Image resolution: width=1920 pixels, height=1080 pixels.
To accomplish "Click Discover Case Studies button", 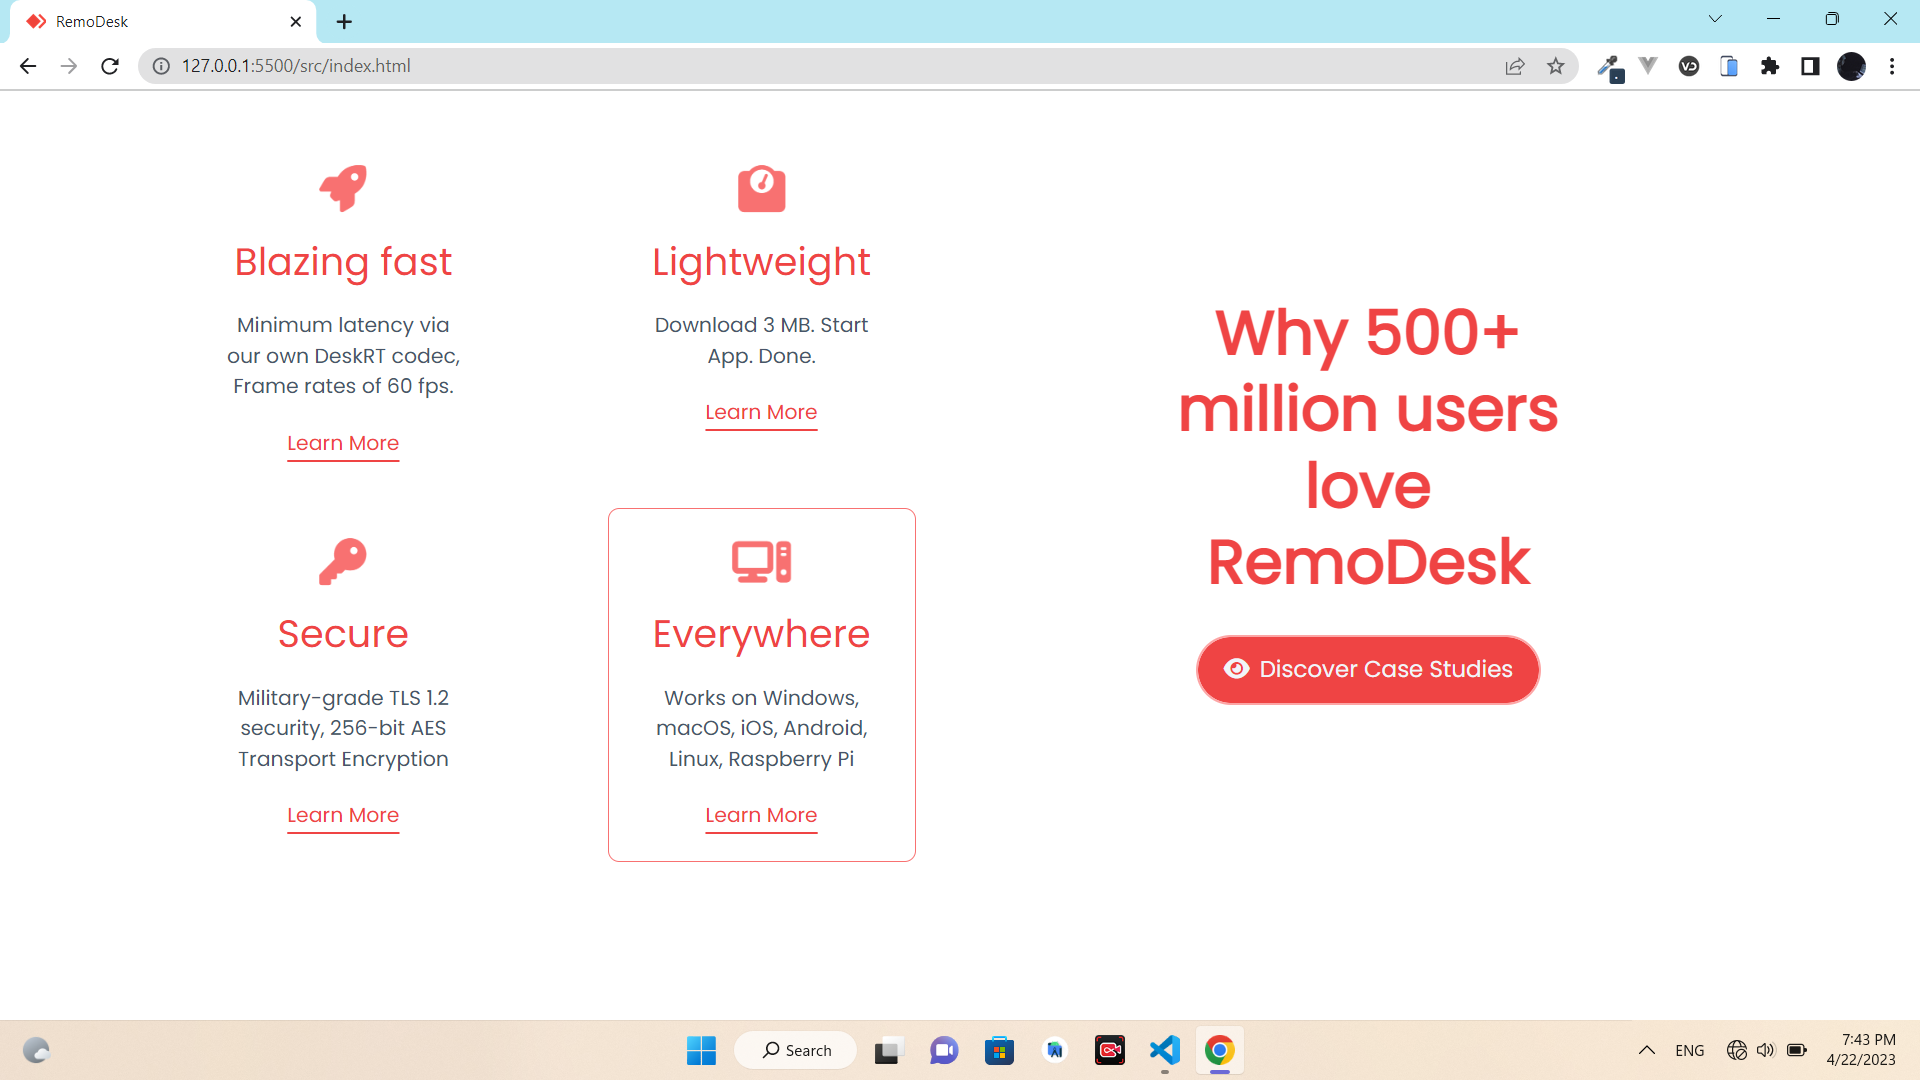I will coord(1367,669).
